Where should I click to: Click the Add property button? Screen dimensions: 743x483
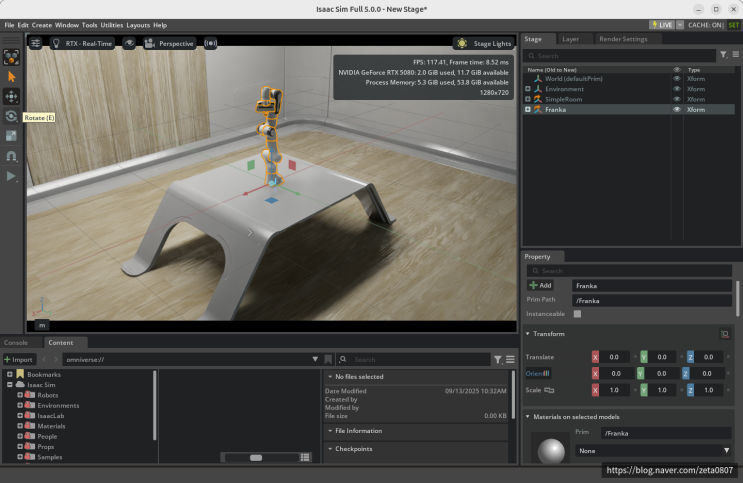point(540,285)
